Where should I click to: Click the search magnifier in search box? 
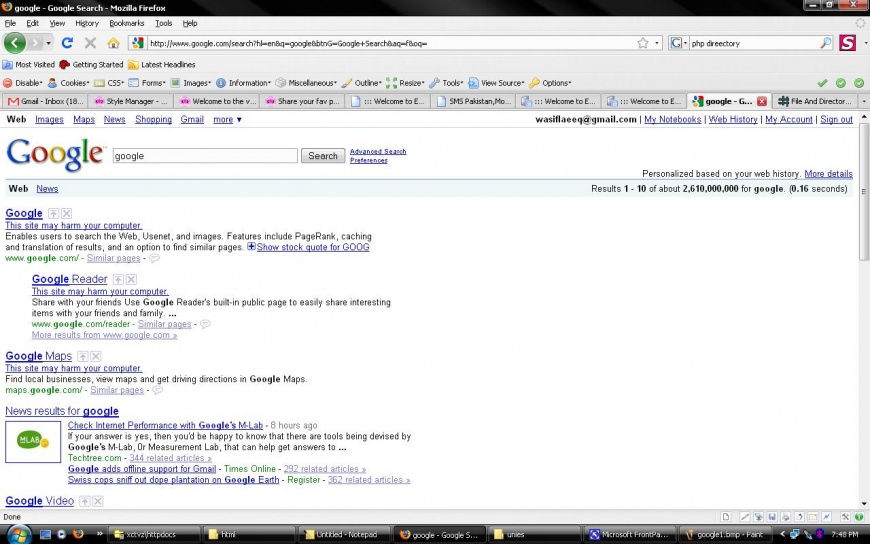point(826,43)
